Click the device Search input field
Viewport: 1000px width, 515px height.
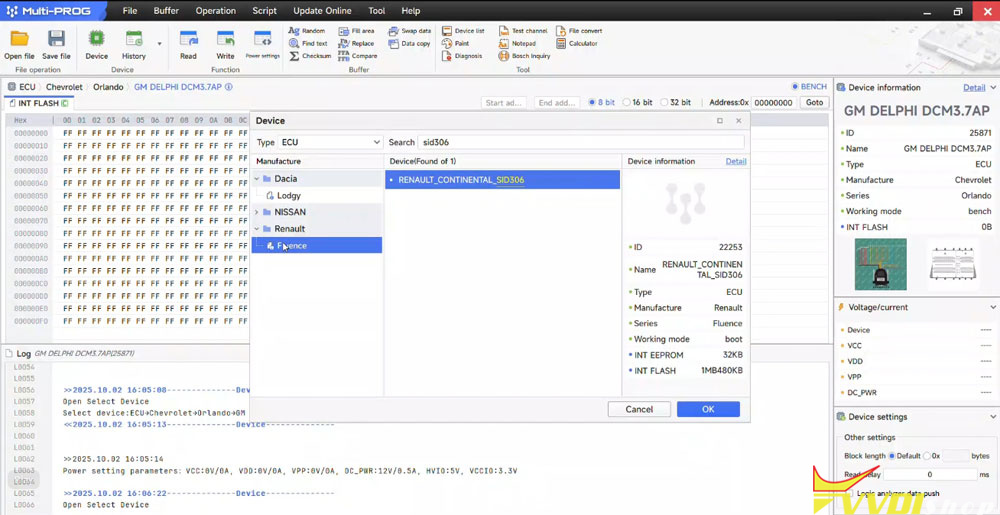point(580,143)
